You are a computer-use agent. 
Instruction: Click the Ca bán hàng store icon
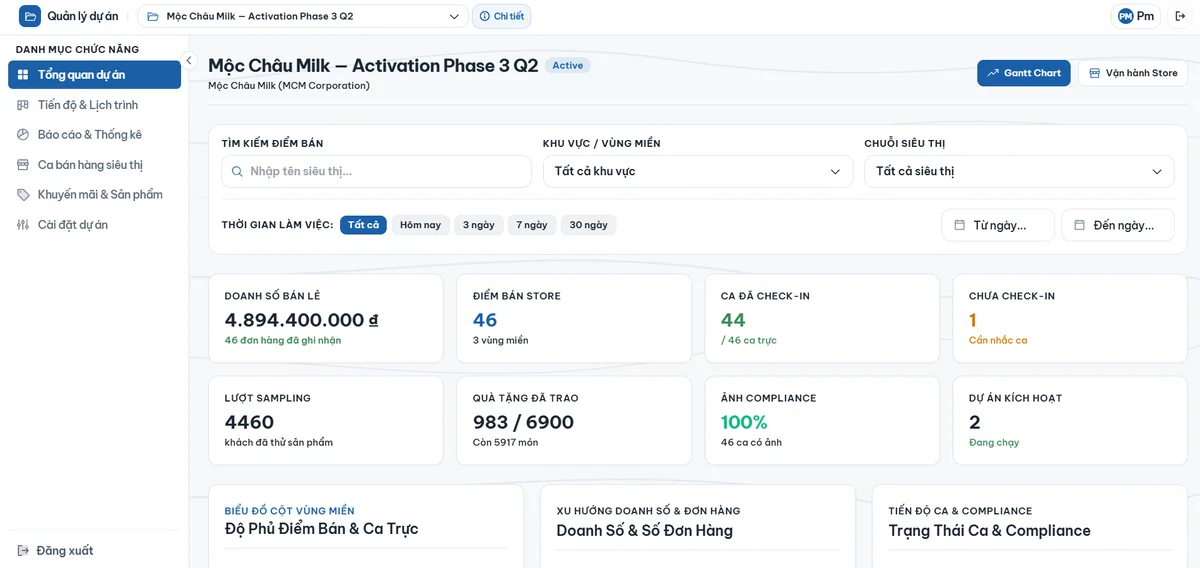23,165
